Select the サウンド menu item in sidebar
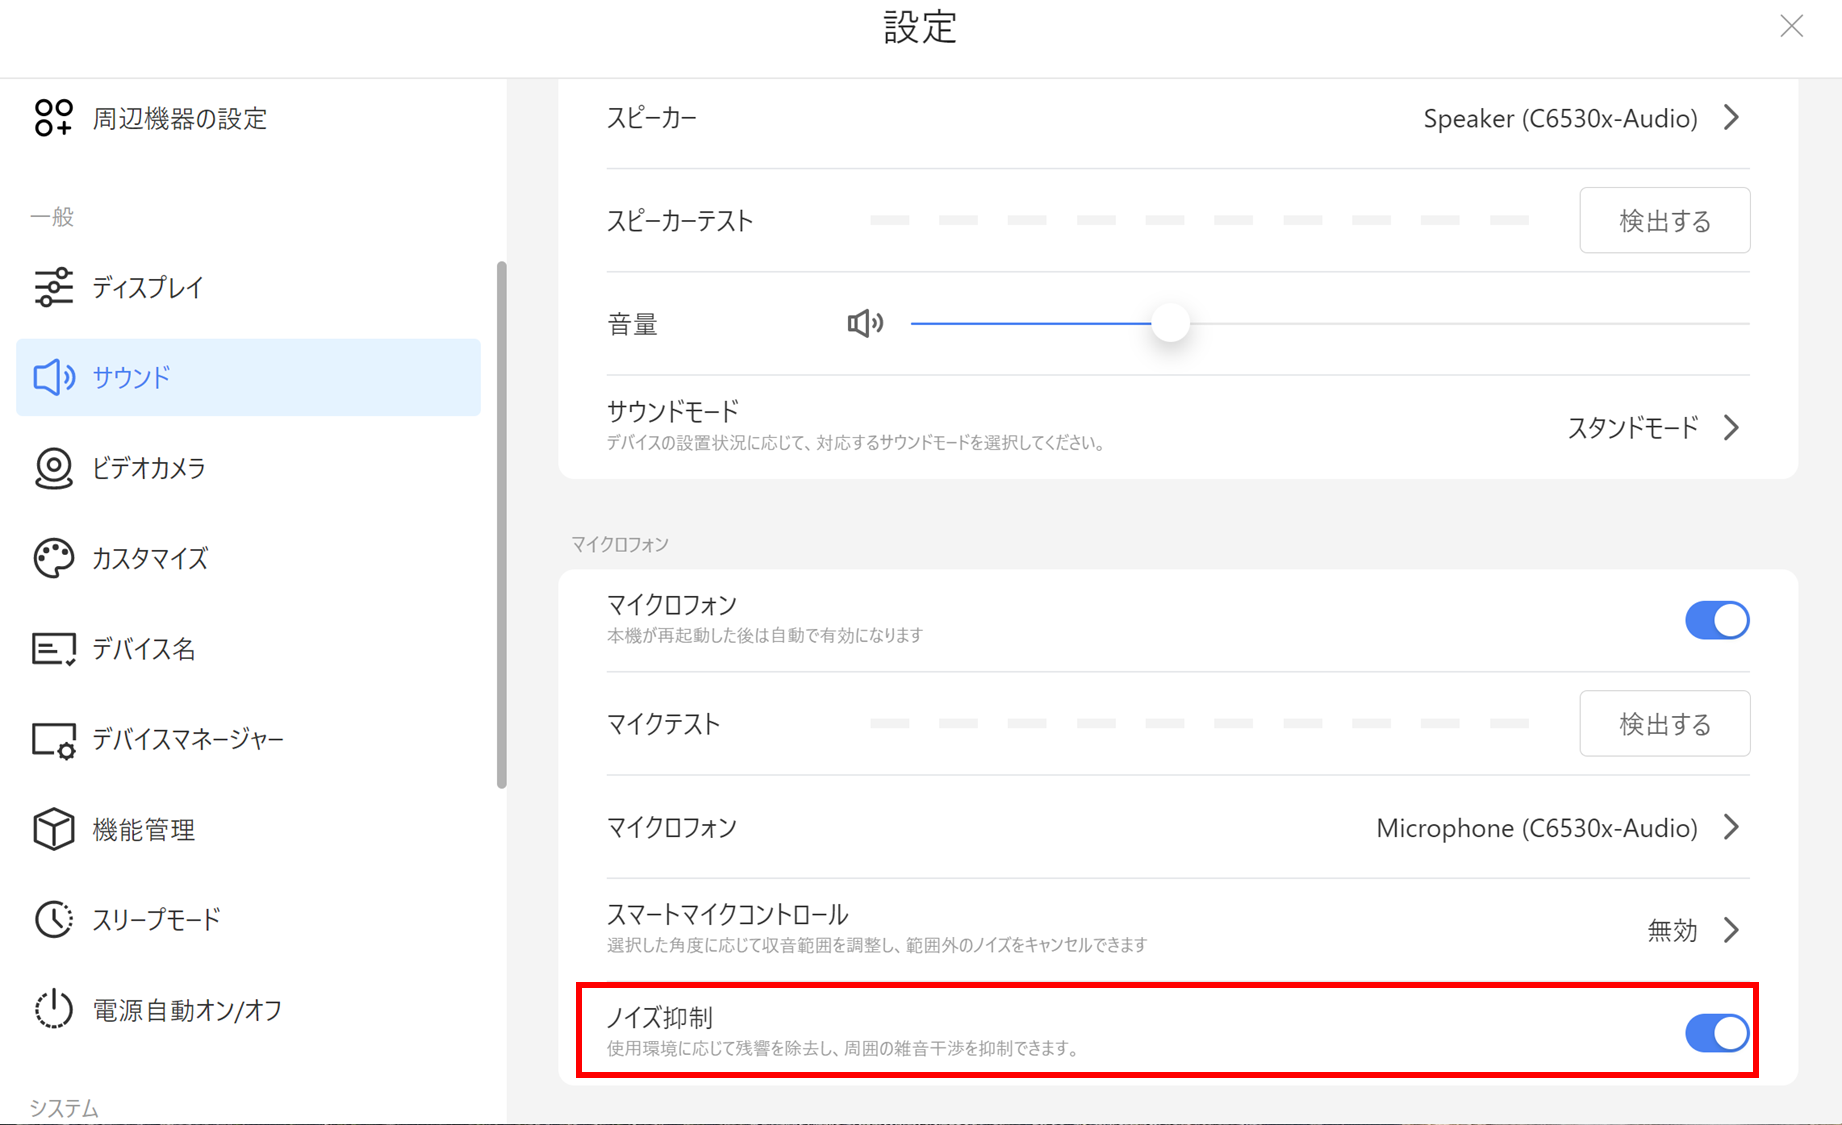Screen dimensions: 1842x1125 [248, 377]
